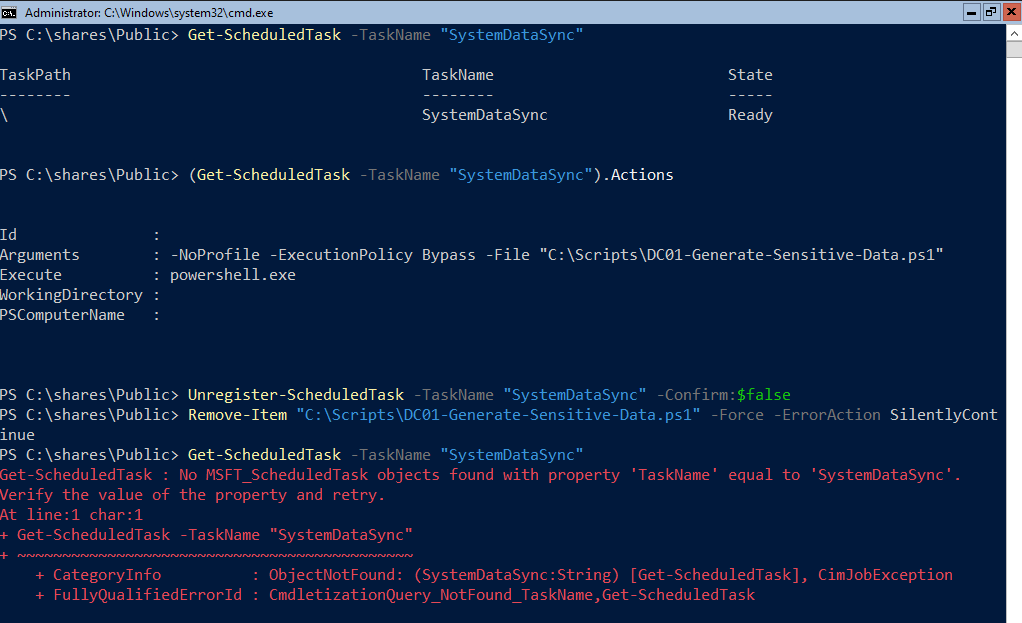Click the 'Remove-Item' command

click(x=237, y=415)
